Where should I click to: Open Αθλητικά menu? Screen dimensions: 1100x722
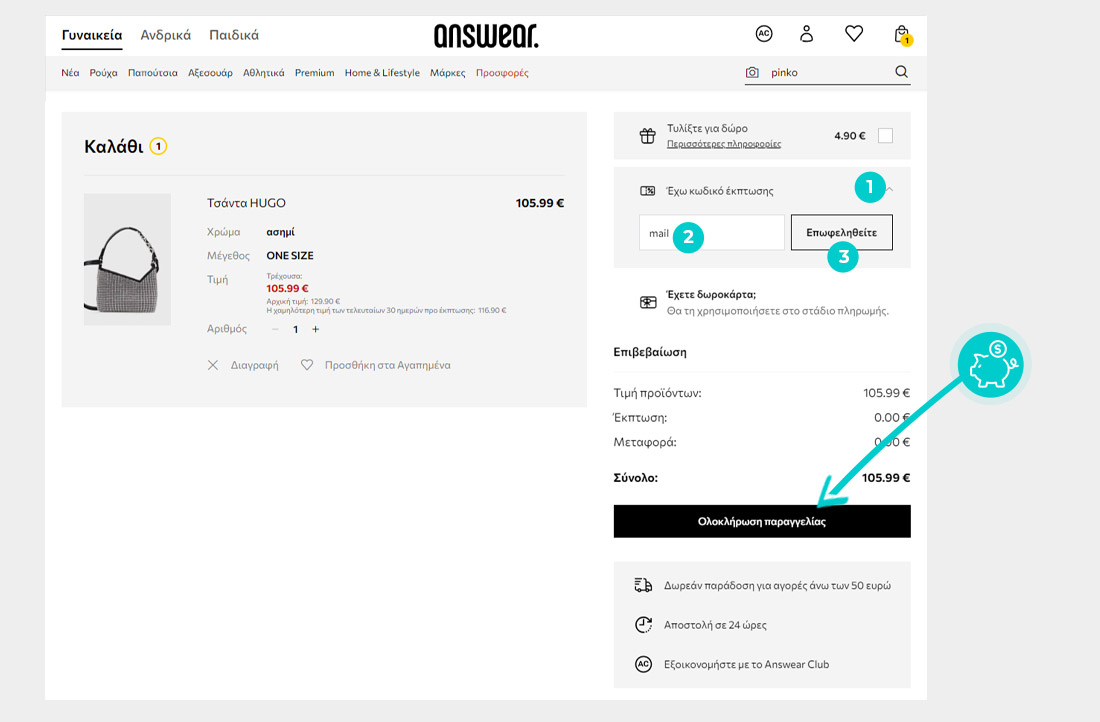click(264, 72)
